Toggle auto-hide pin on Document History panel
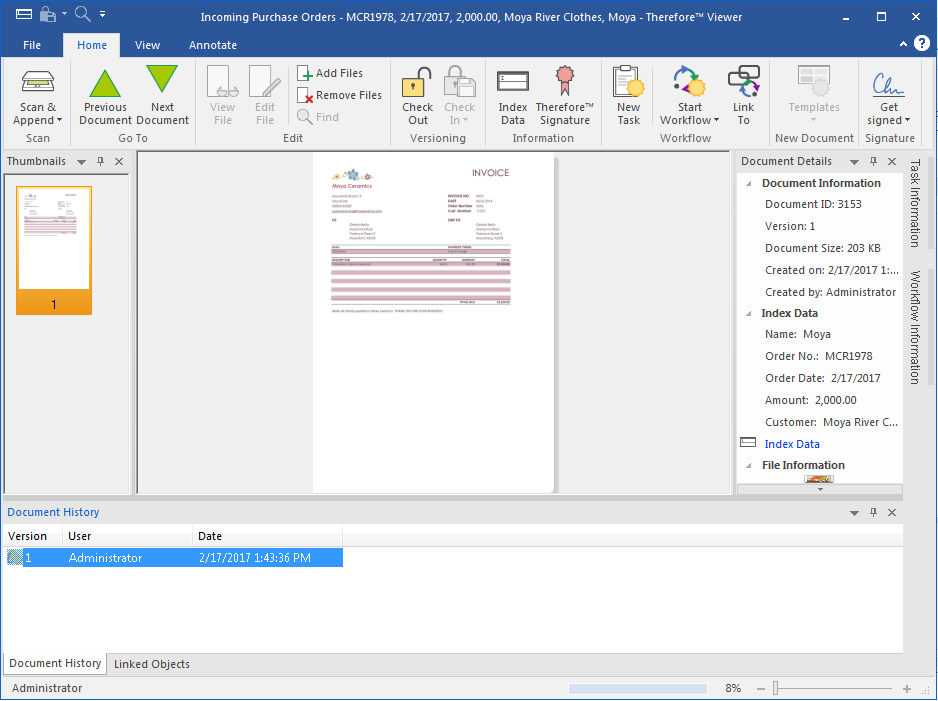The height and width of the screenshot is (701, 938). click(873, 512)
